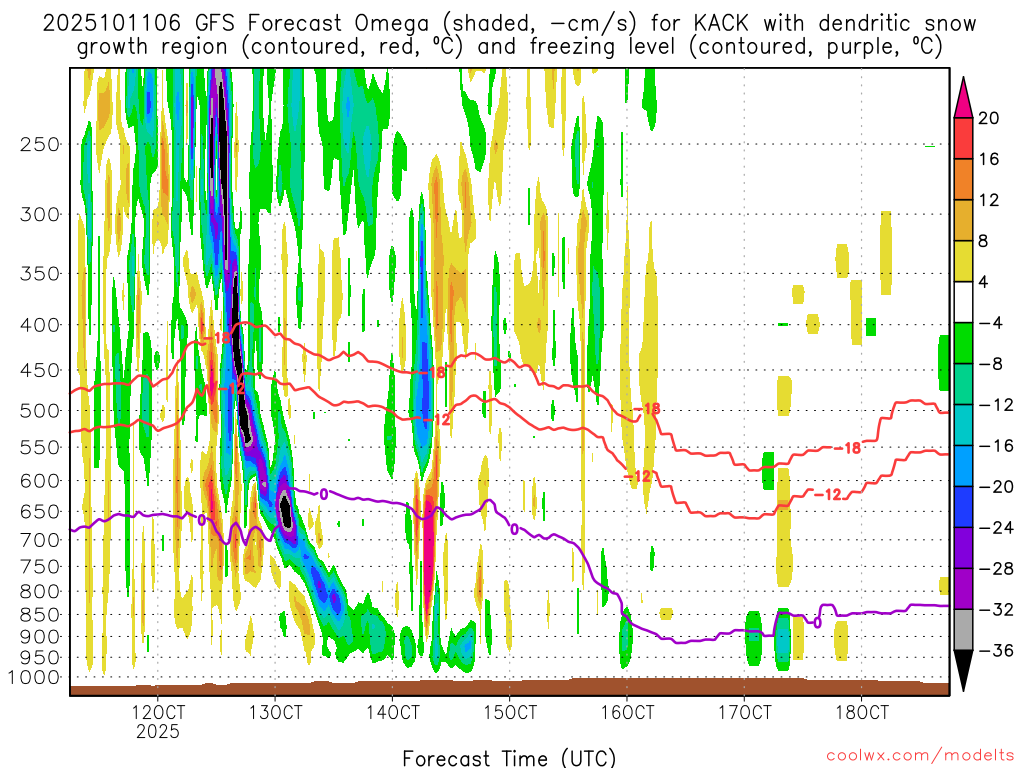Click the subtitle line about freezing level
Image resolution: width=1024 pixels, height=768 pixels.
(509, 47)
